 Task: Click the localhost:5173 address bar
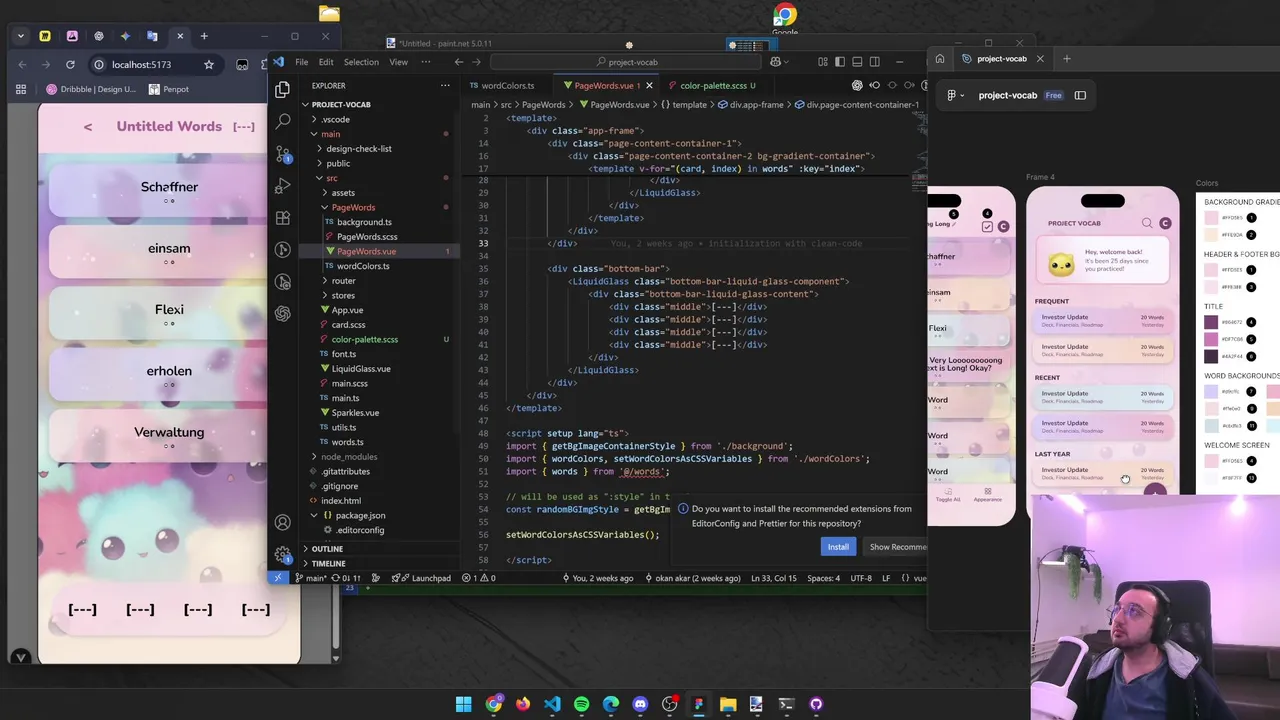coord(140,65)
